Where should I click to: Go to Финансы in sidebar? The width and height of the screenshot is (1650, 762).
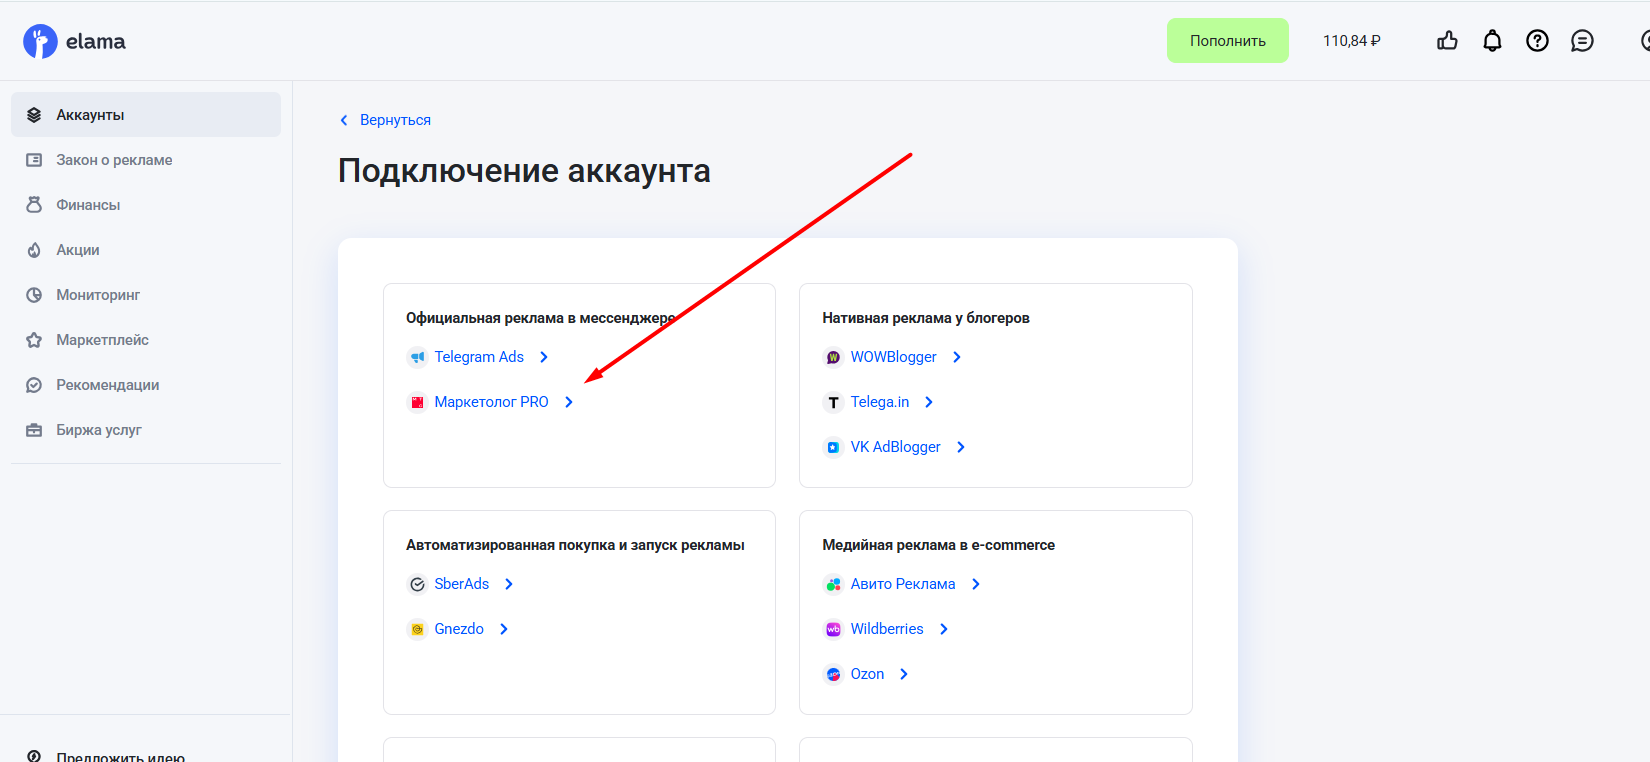[146, 205]
